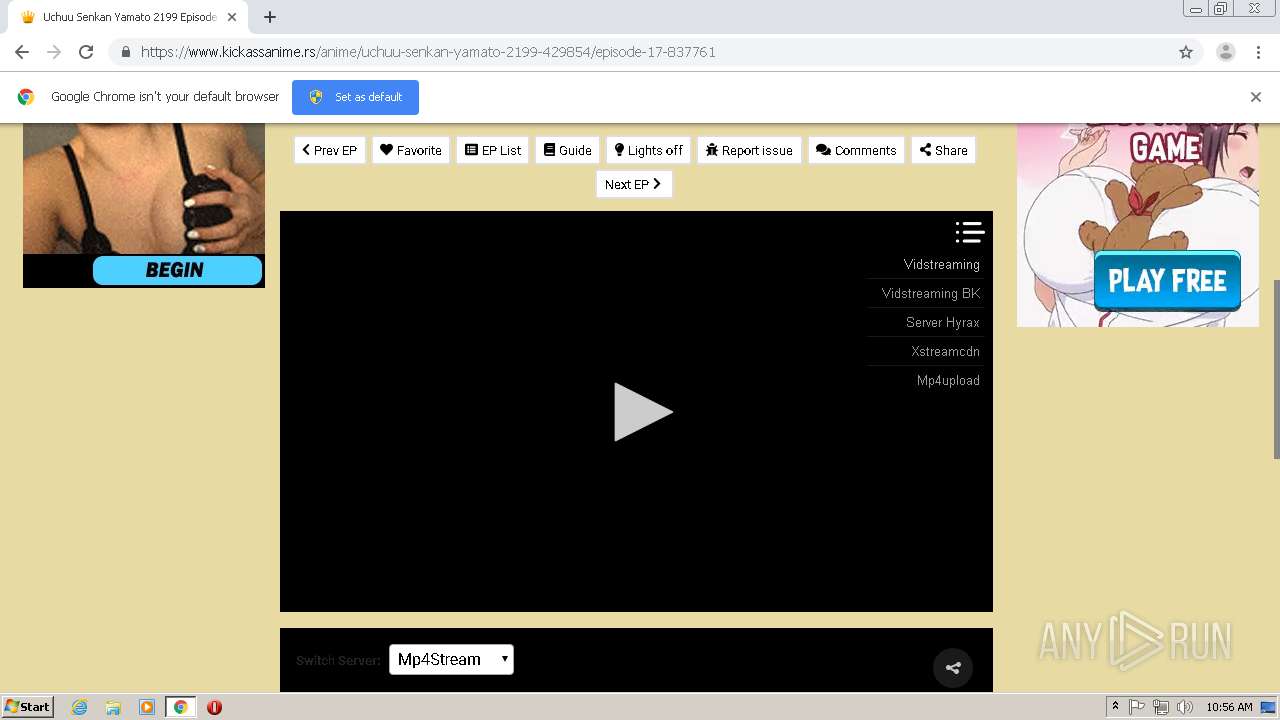Image resolution: width=1280 pixels, height=720 pixels.
Task: Select the Server Hyrax option
Action: tap(942, 322)
